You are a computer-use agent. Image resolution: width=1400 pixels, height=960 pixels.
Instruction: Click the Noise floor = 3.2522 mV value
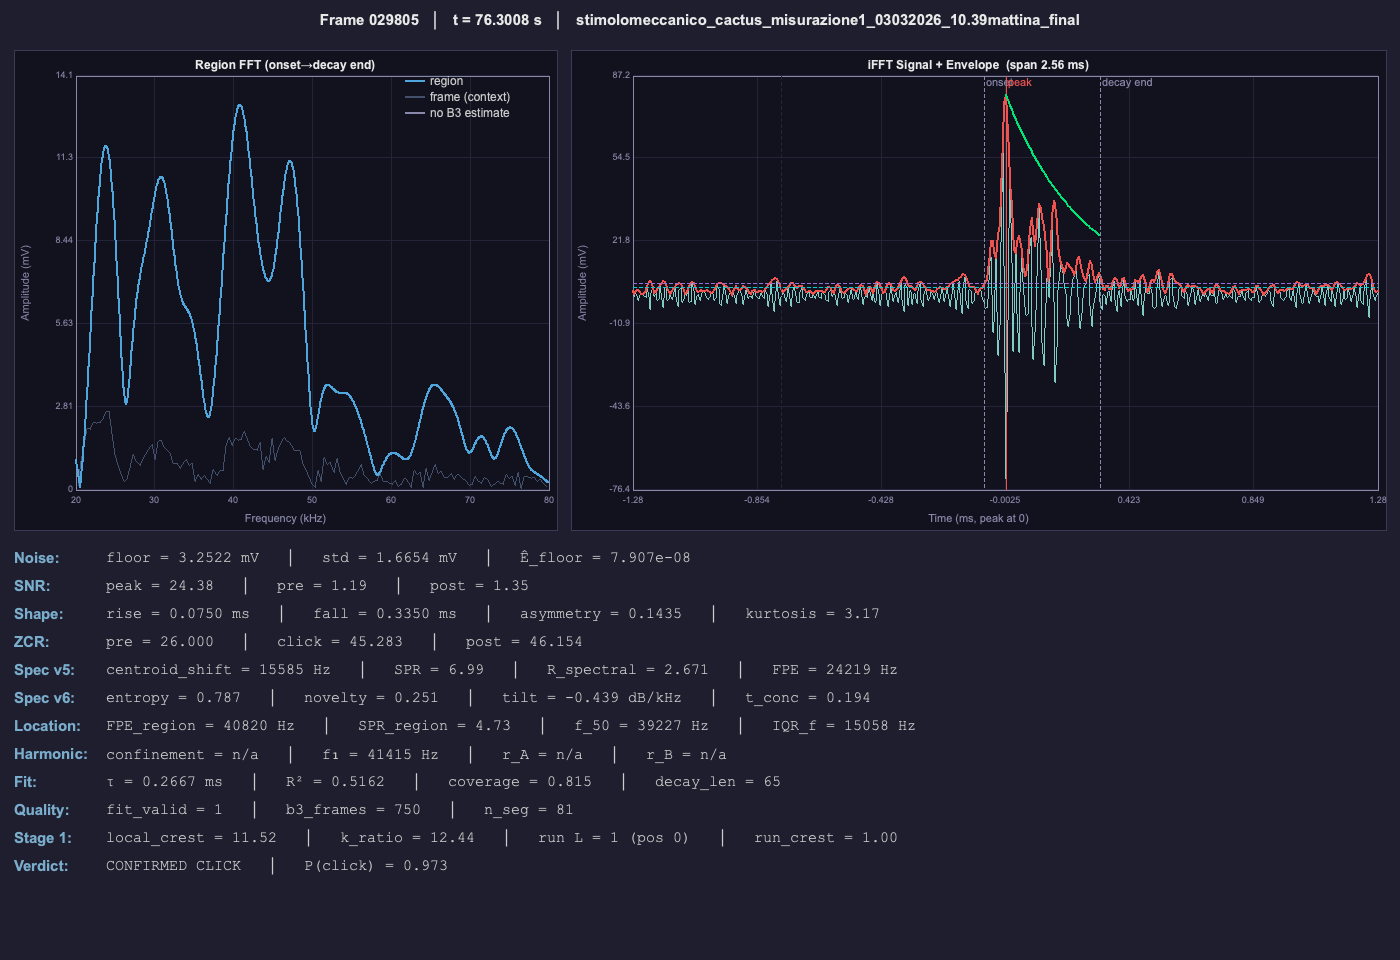pos(183,558)
